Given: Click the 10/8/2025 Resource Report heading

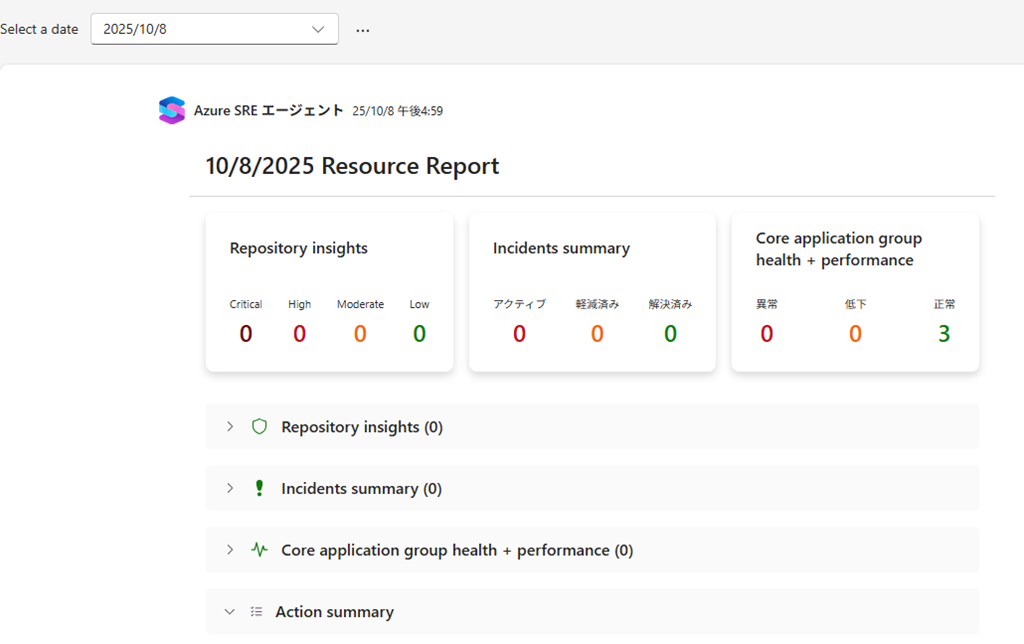Looking at the screenshot, I should pos(352,166).
